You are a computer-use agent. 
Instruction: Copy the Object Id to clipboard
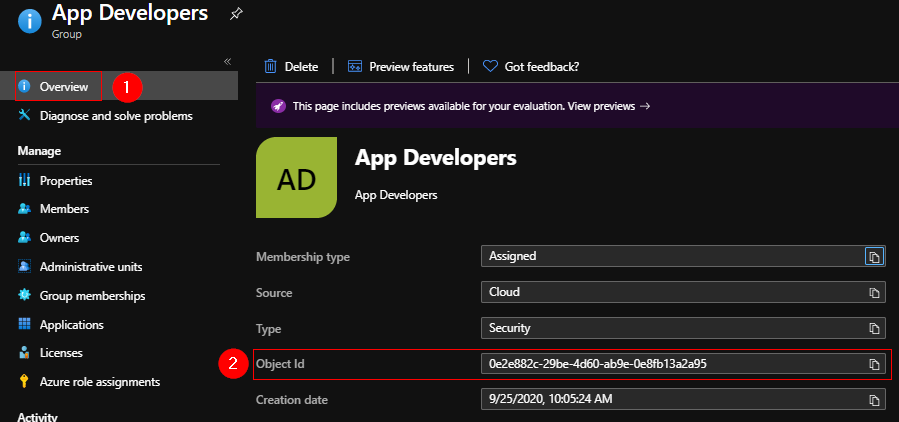point(874,364)
